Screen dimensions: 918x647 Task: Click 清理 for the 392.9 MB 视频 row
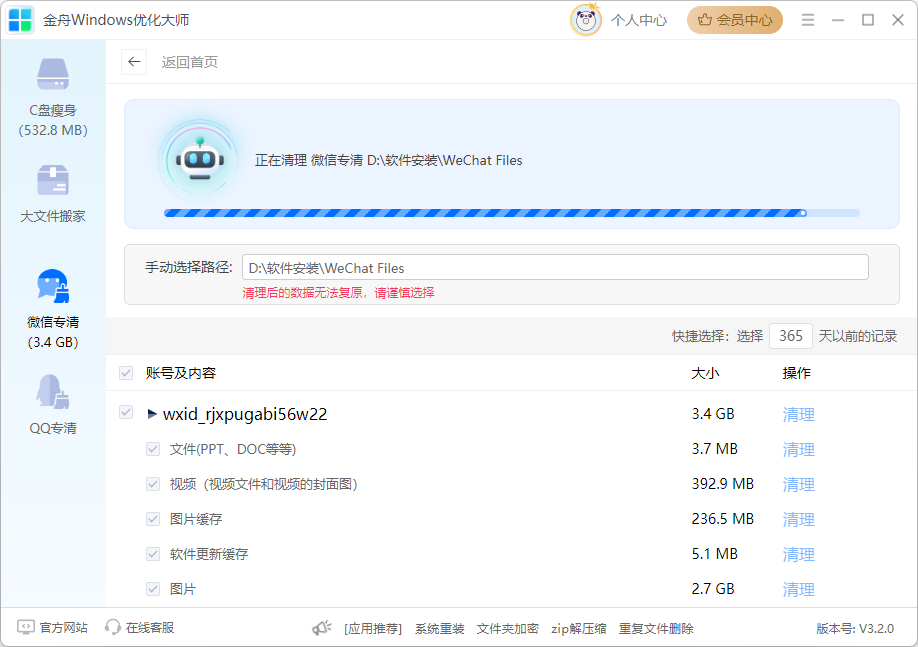(x=799, y=485)
